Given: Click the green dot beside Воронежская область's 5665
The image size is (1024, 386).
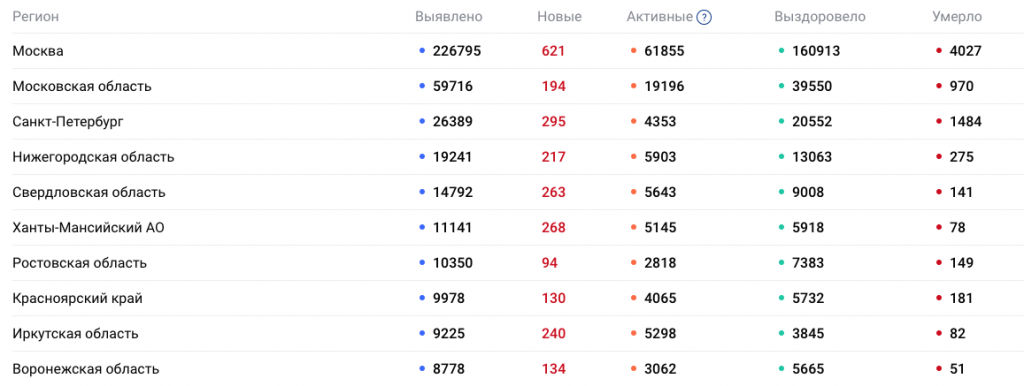Looking at the screenshot, I should tap(782, 369).
